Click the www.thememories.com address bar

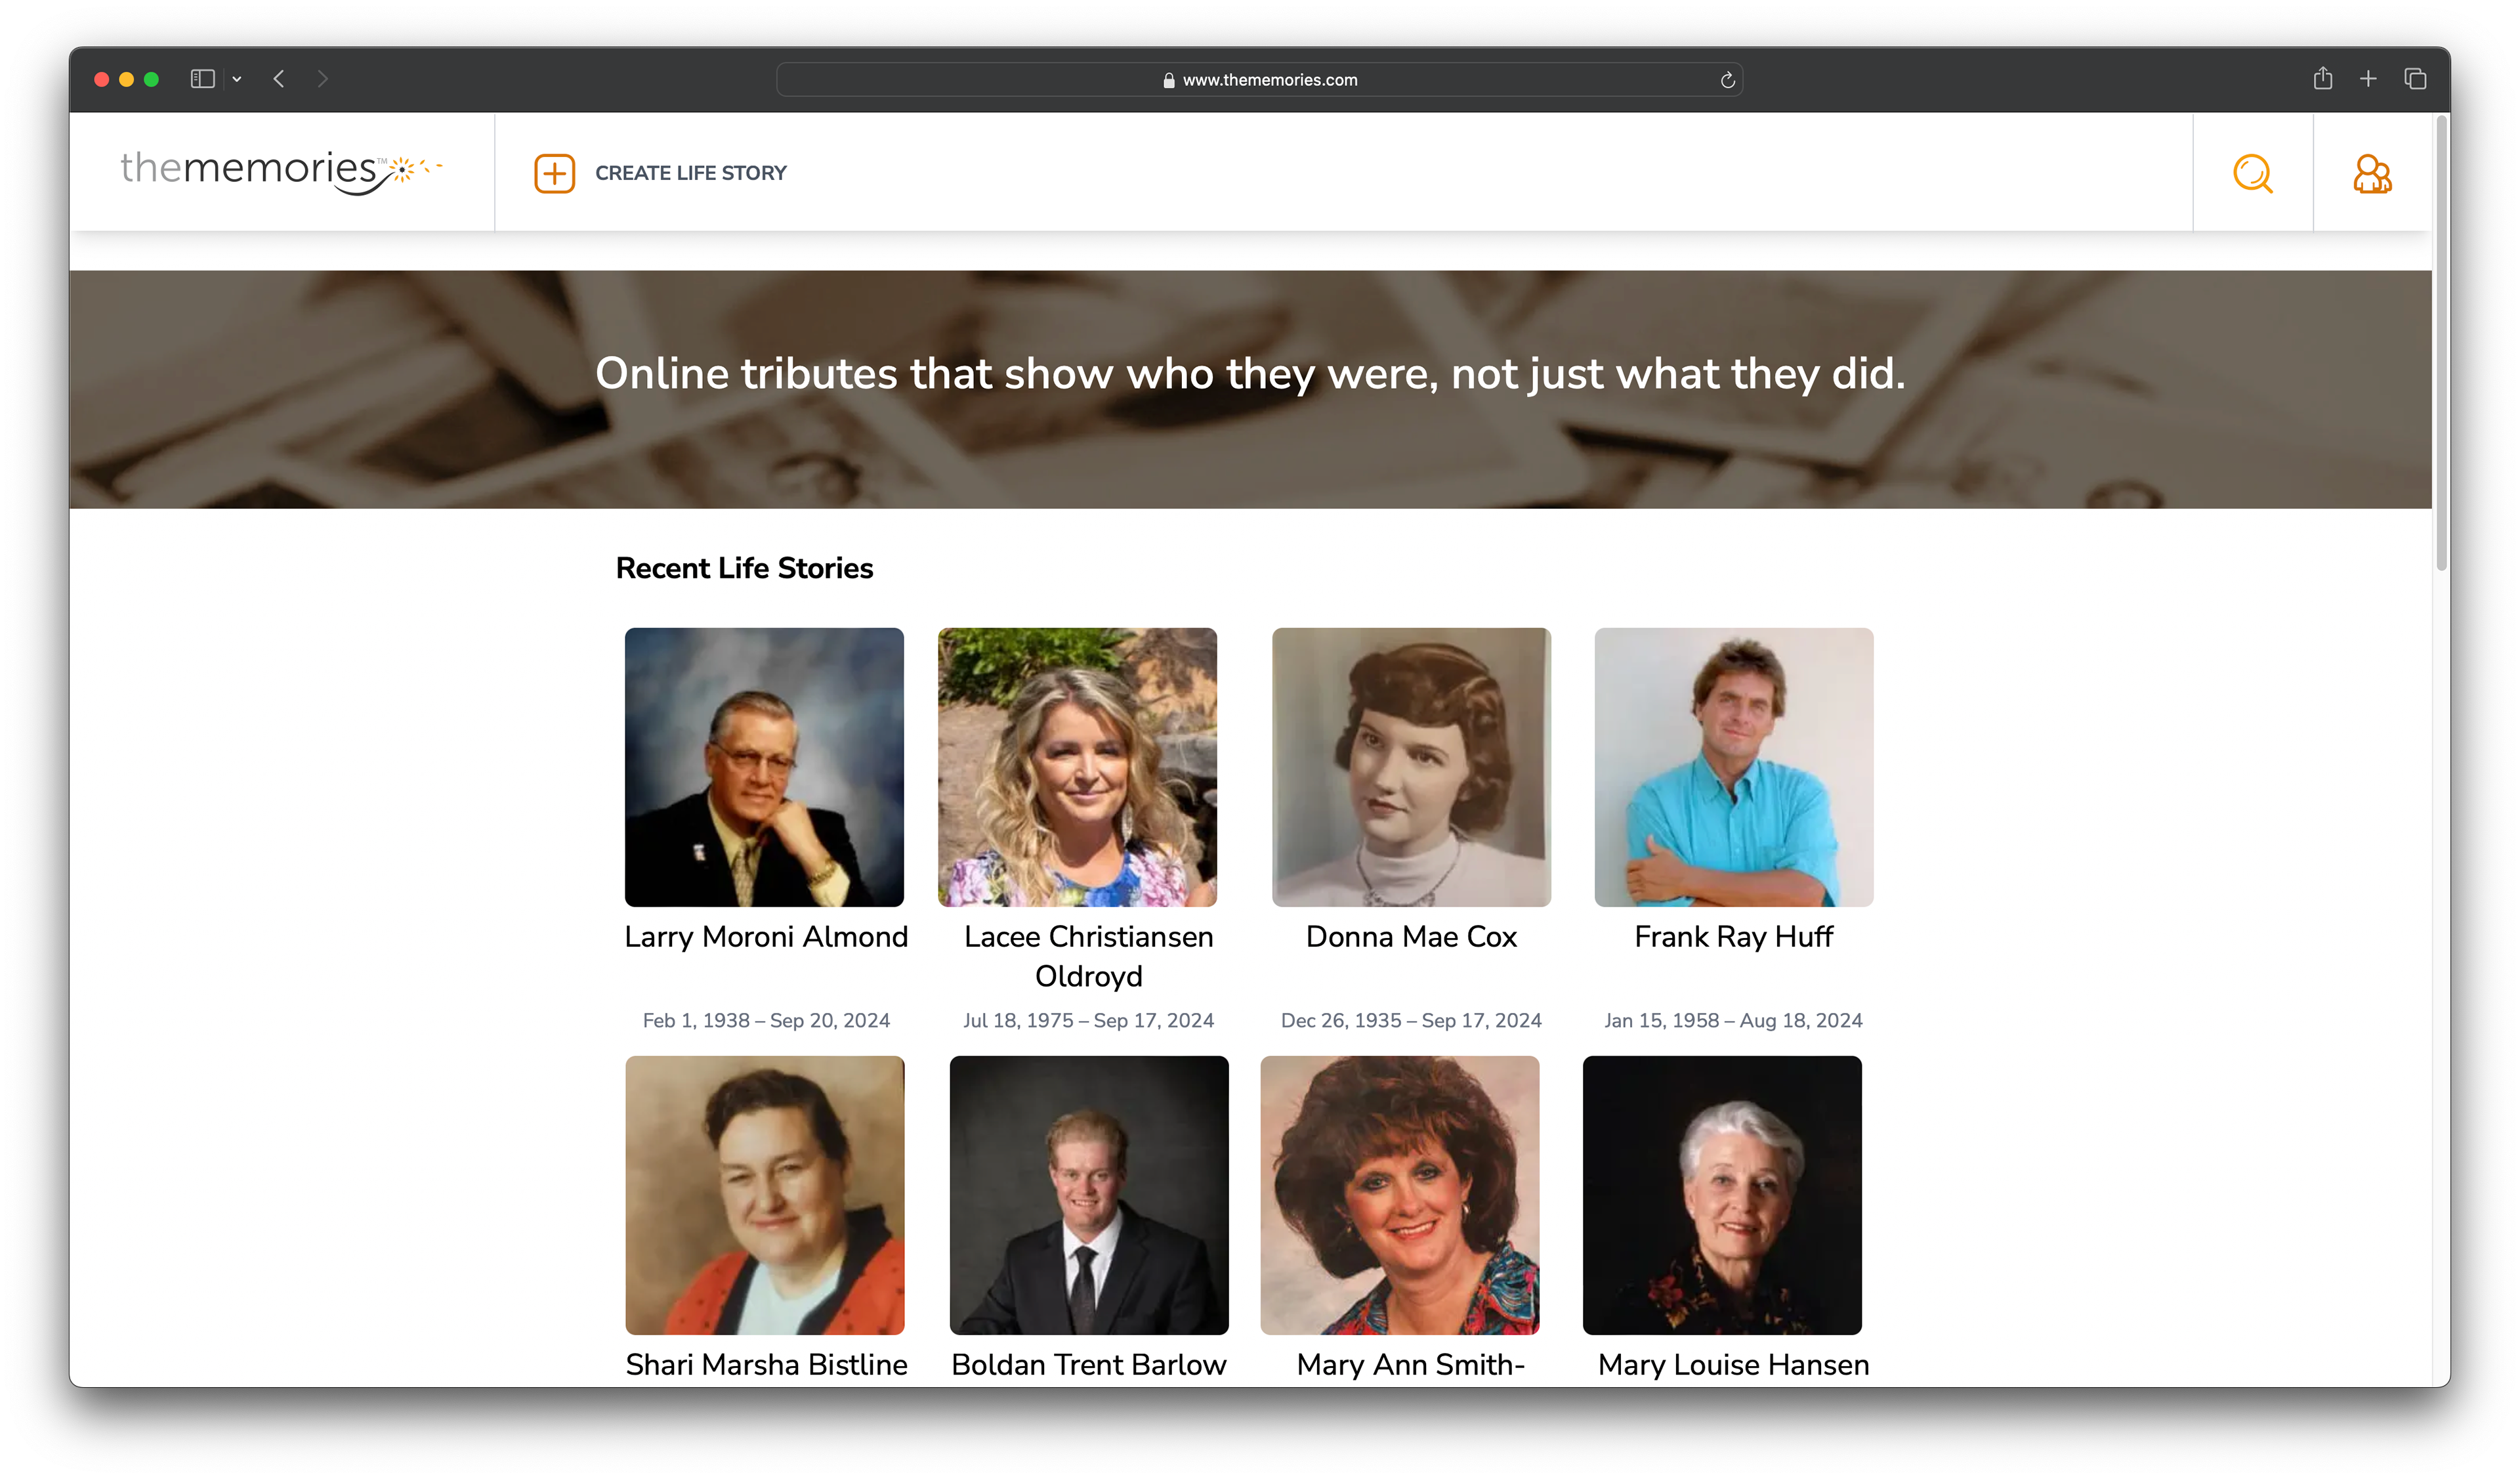pyautogui.click(x=1259, y=79)
